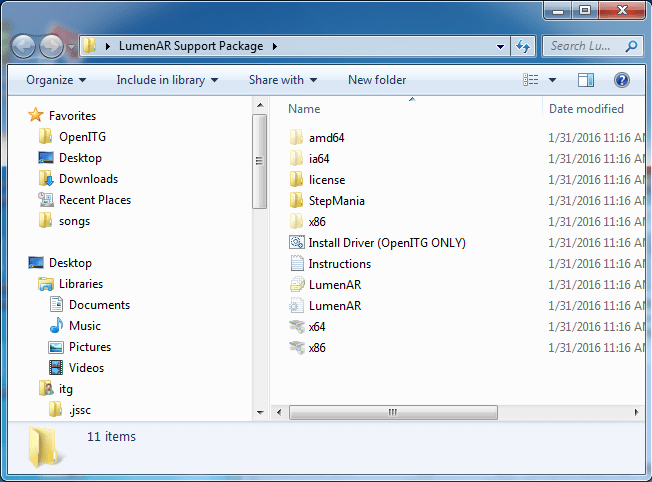Select the StepMania folder icon
Image resolution: width=652 pixels, height=482 pixels.
(296, 200)
